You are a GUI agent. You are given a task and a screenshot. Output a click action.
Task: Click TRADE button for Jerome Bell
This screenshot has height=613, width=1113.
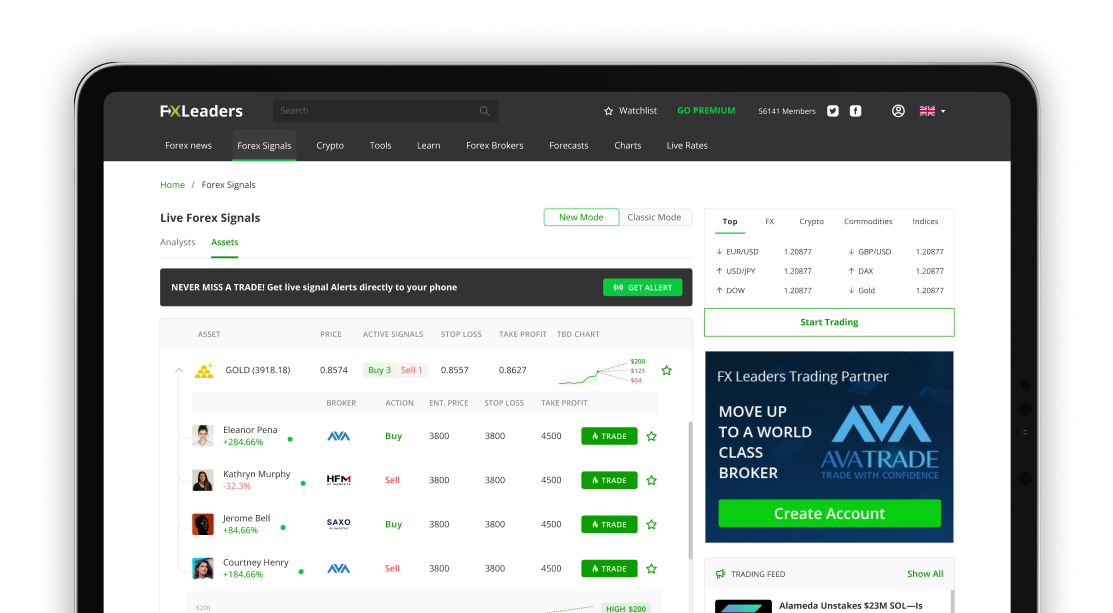(609, 524)
